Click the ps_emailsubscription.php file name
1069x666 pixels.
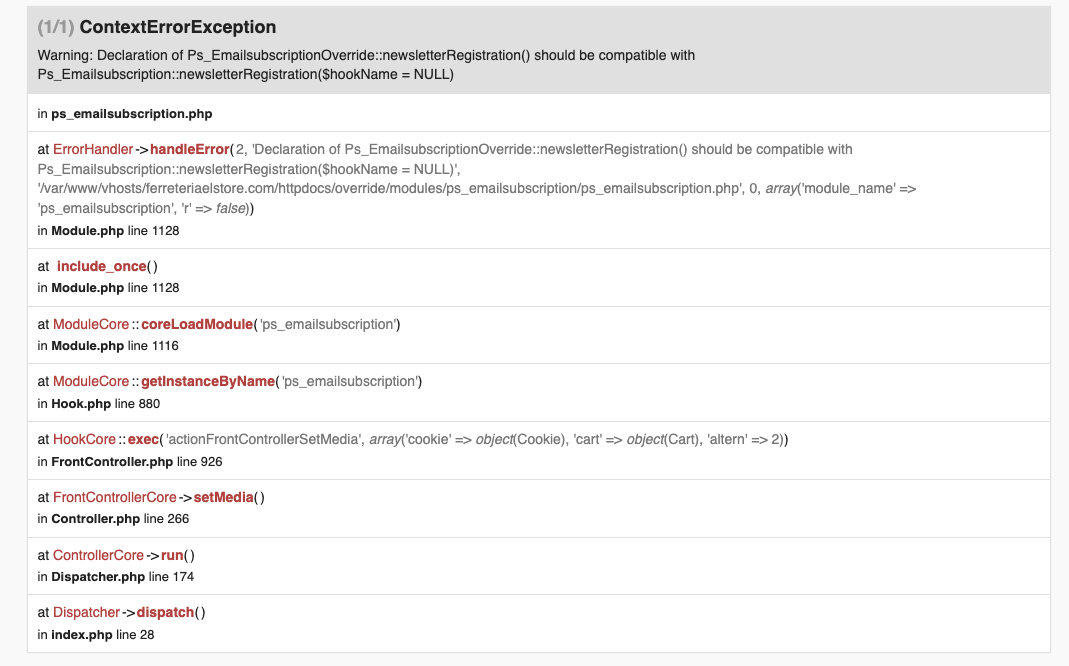click(x=131, y=114)
